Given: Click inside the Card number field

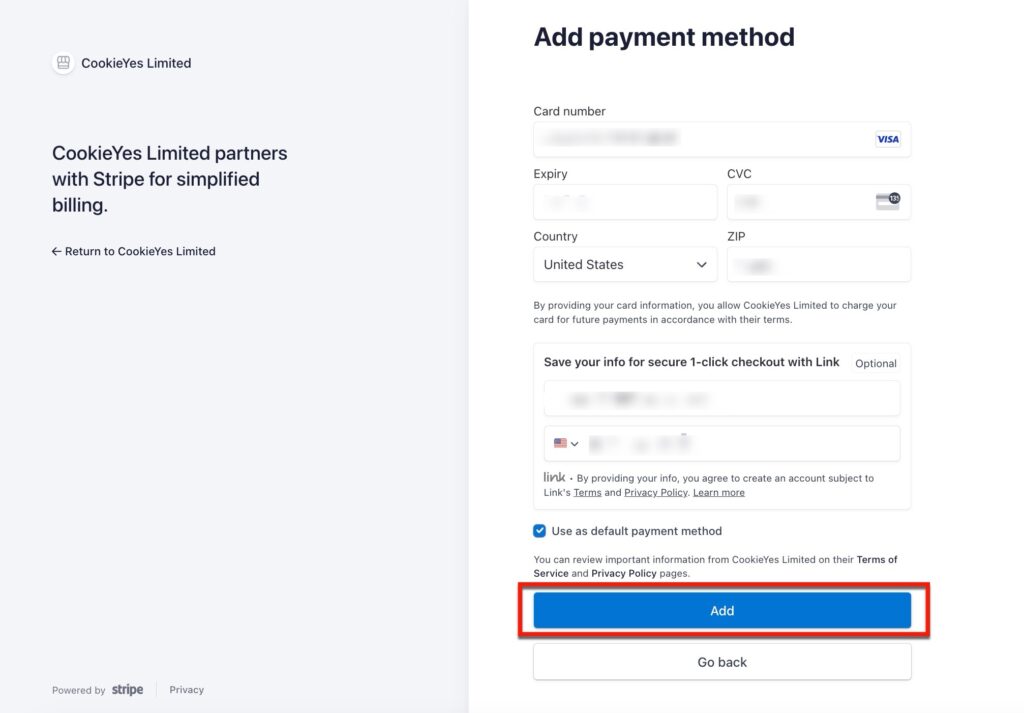Looking at the screenshot, I should pos(700,139).
